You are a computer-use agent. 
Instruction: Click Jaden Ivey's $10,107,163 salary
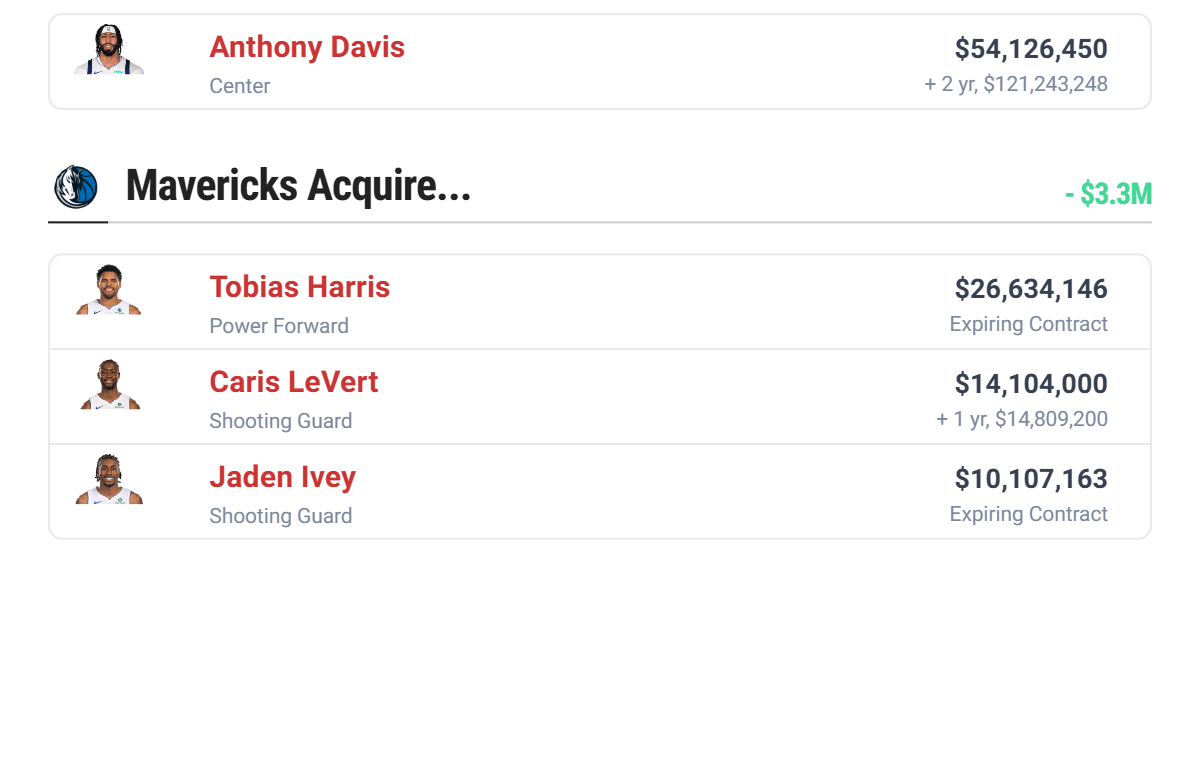[1030, 479]
